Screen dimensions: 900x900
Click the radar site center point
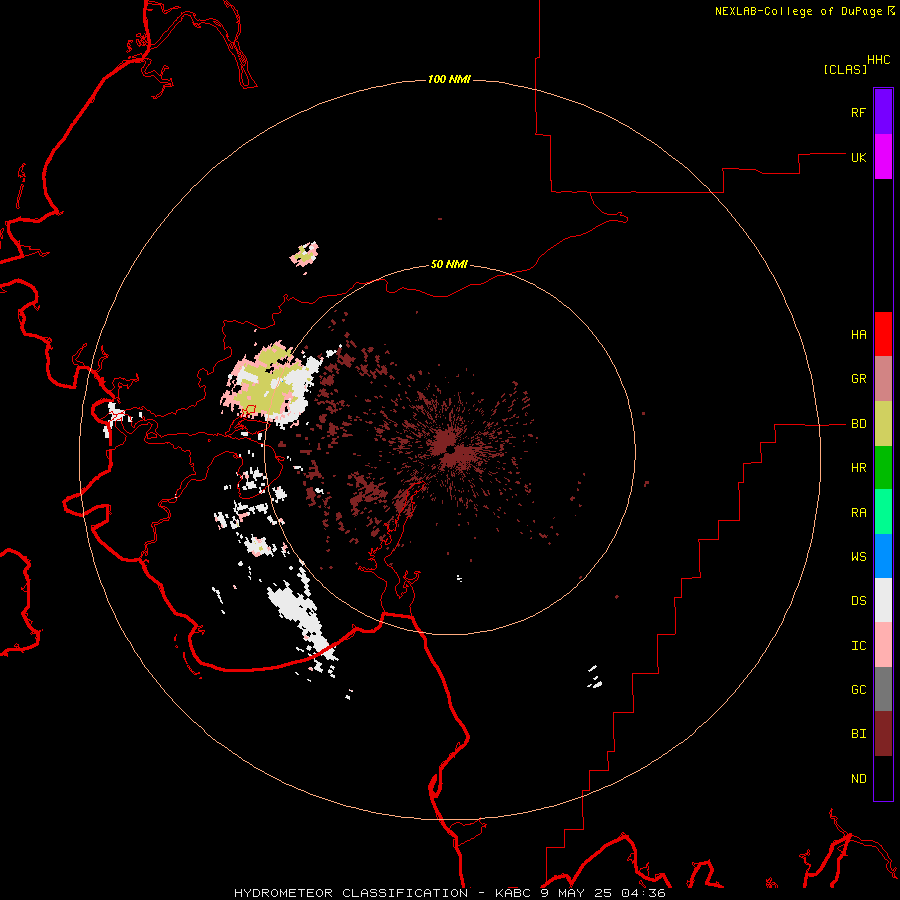pyautogui.click(x=451, y=450)
